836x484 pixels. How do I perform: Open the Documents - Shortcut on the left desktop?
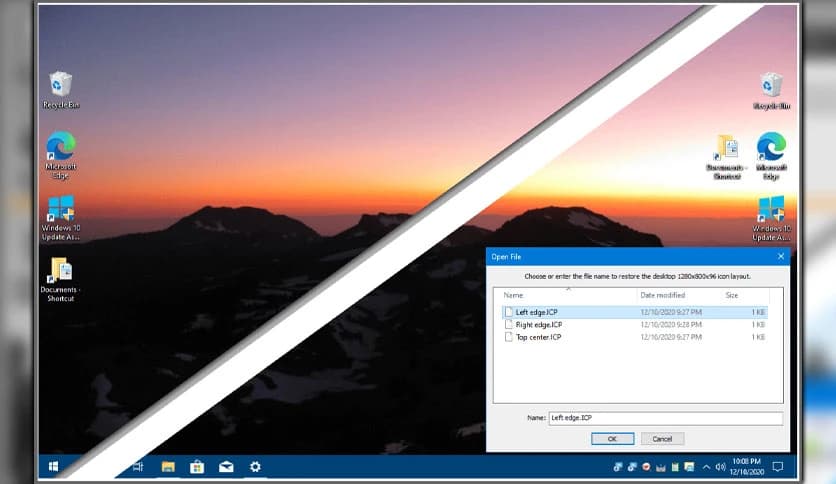[x=61, y=273]
